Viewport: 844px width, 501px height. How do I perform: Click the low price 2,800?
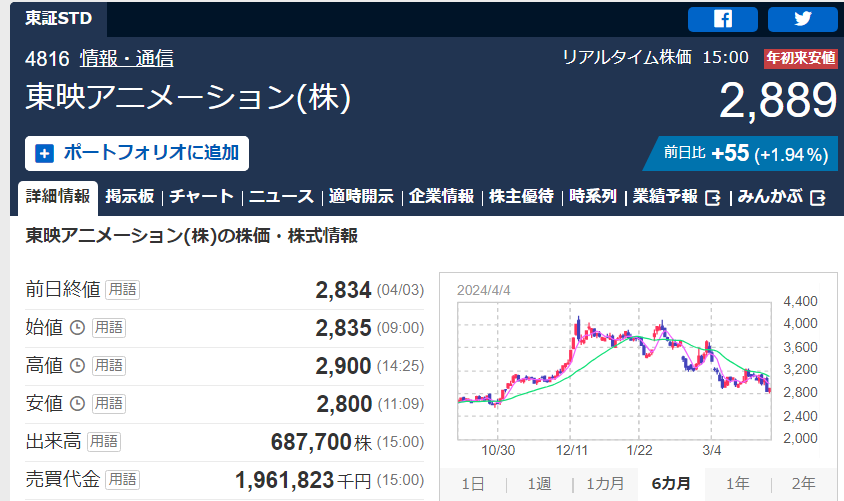pyautogui.click(x=344, y=404)
